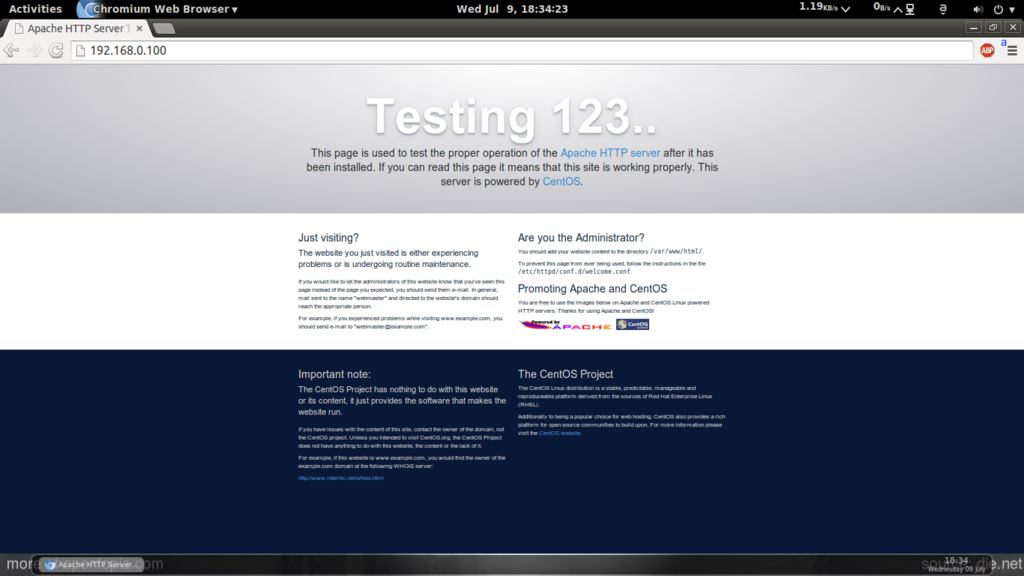
Task: Click the Powered by Apache logo
Action: click(566, 324)
